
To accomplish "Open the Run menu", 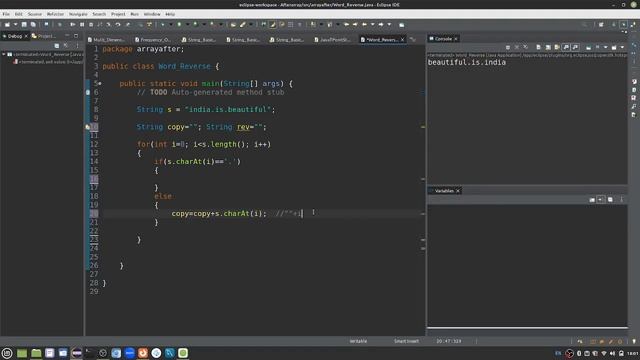I will (x=134, y=14).
